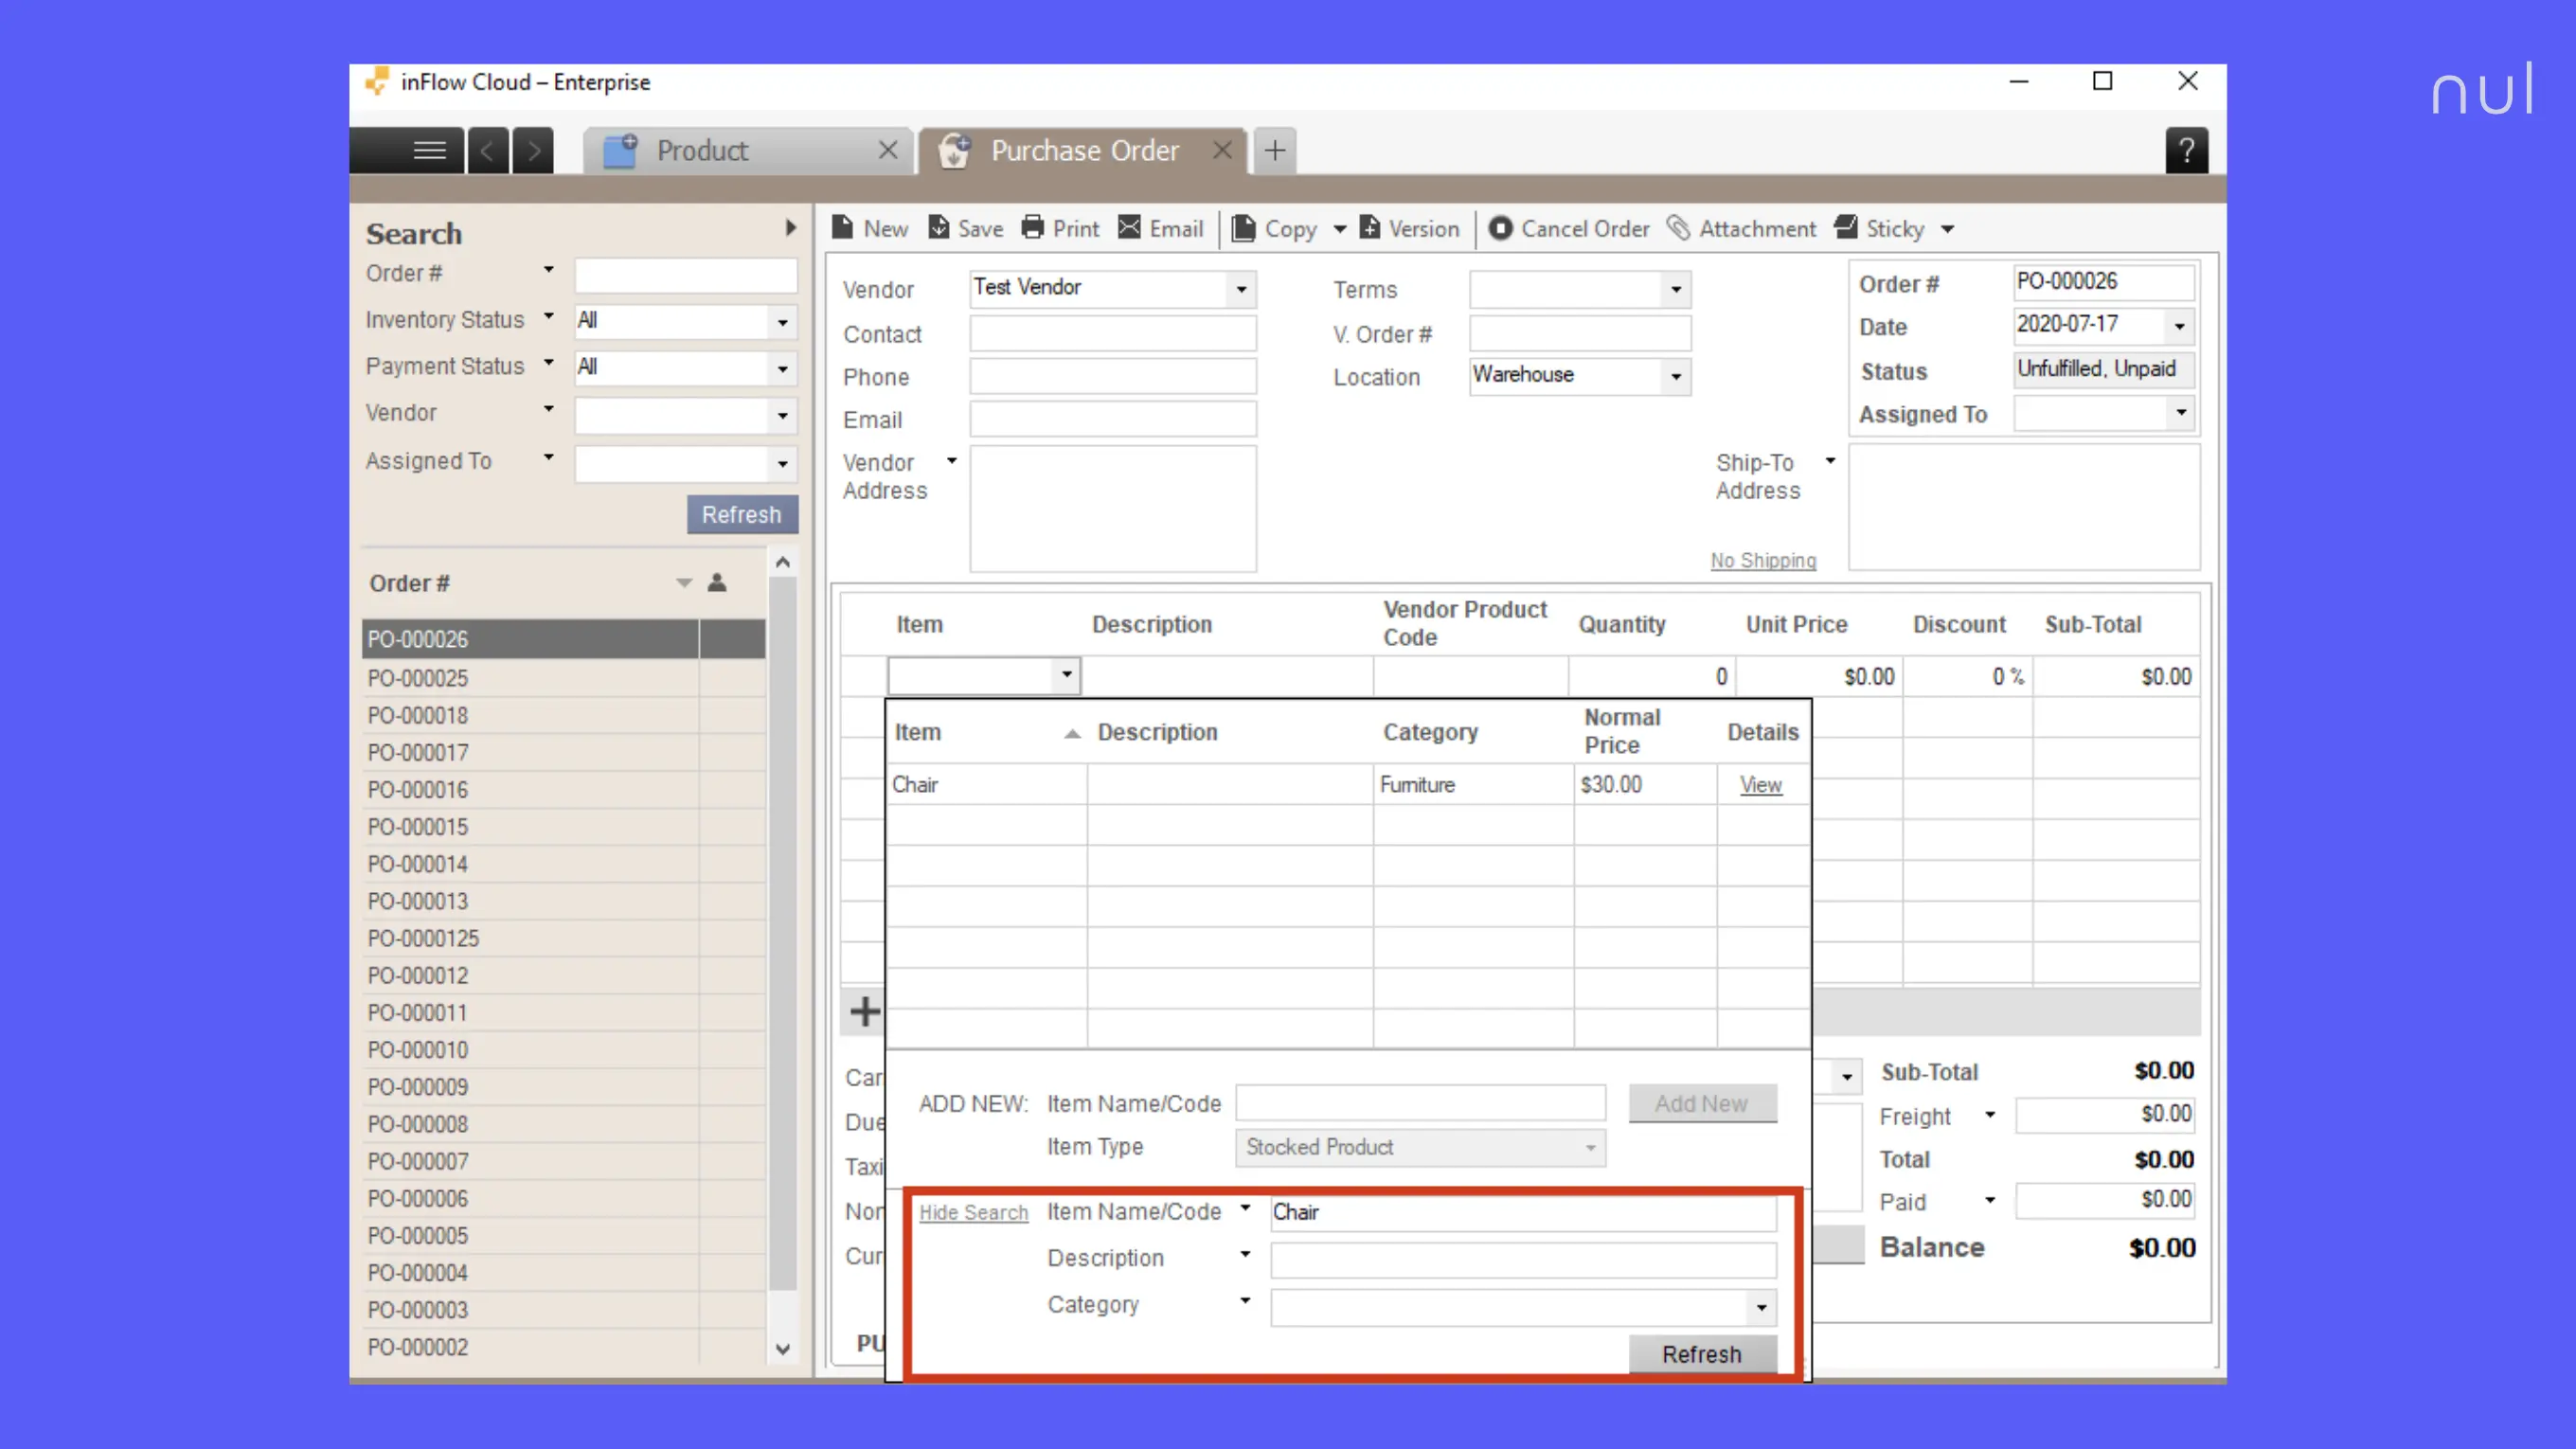Sort the Order # list descending arrow
Viewport: 2576px width, 1449px height.
683,583
